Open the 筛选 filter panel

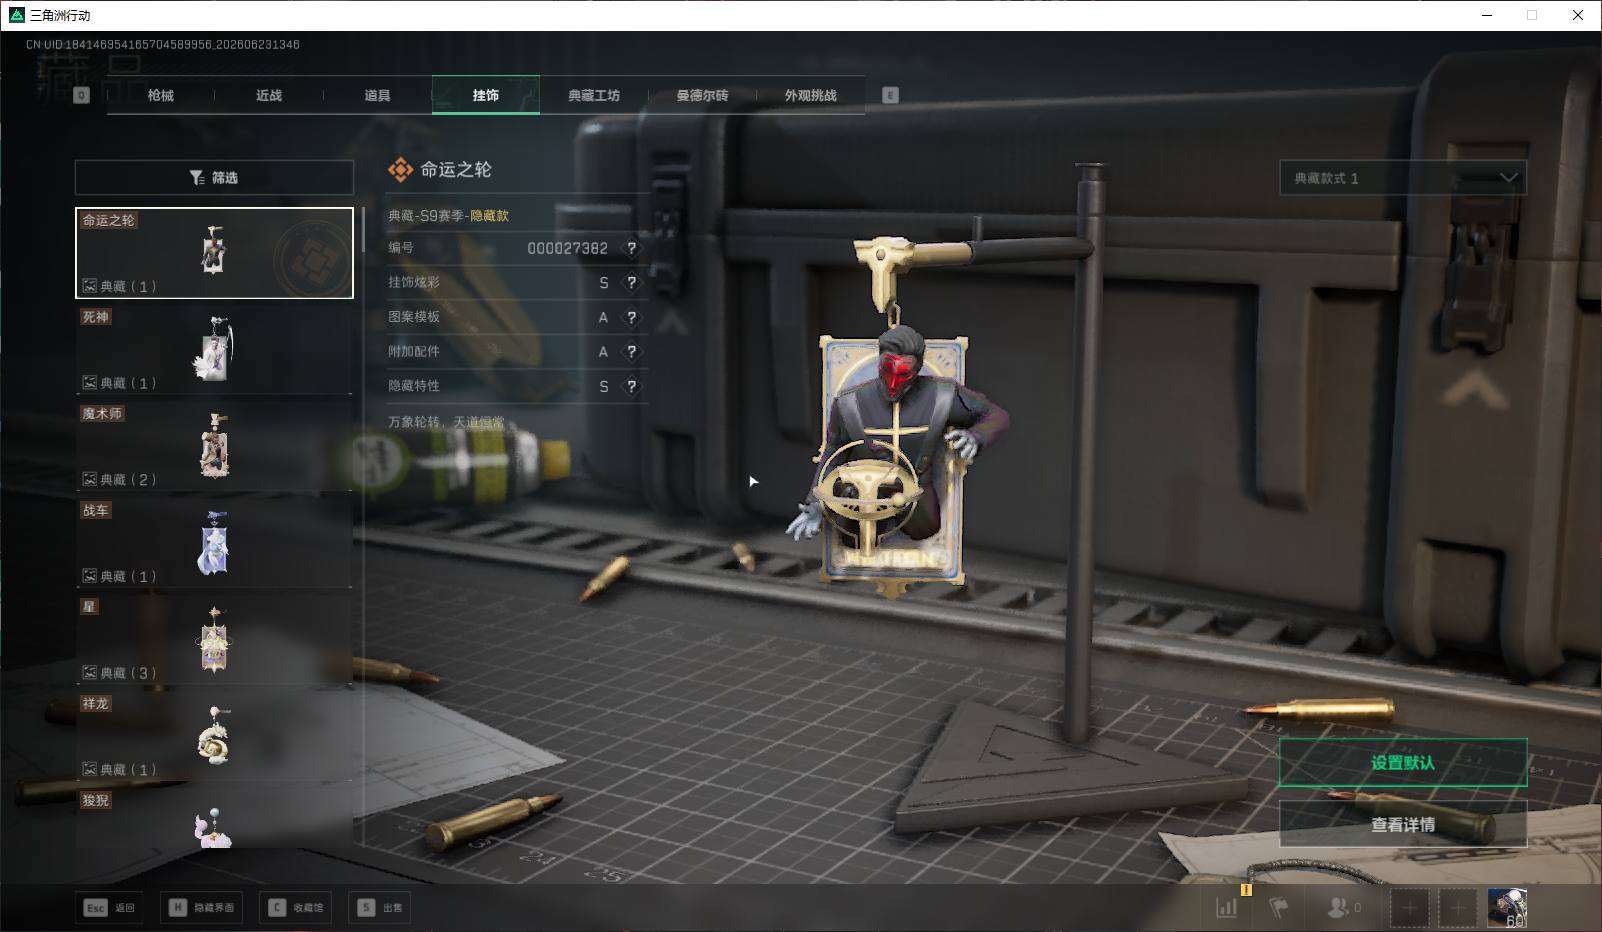point(214,177)
